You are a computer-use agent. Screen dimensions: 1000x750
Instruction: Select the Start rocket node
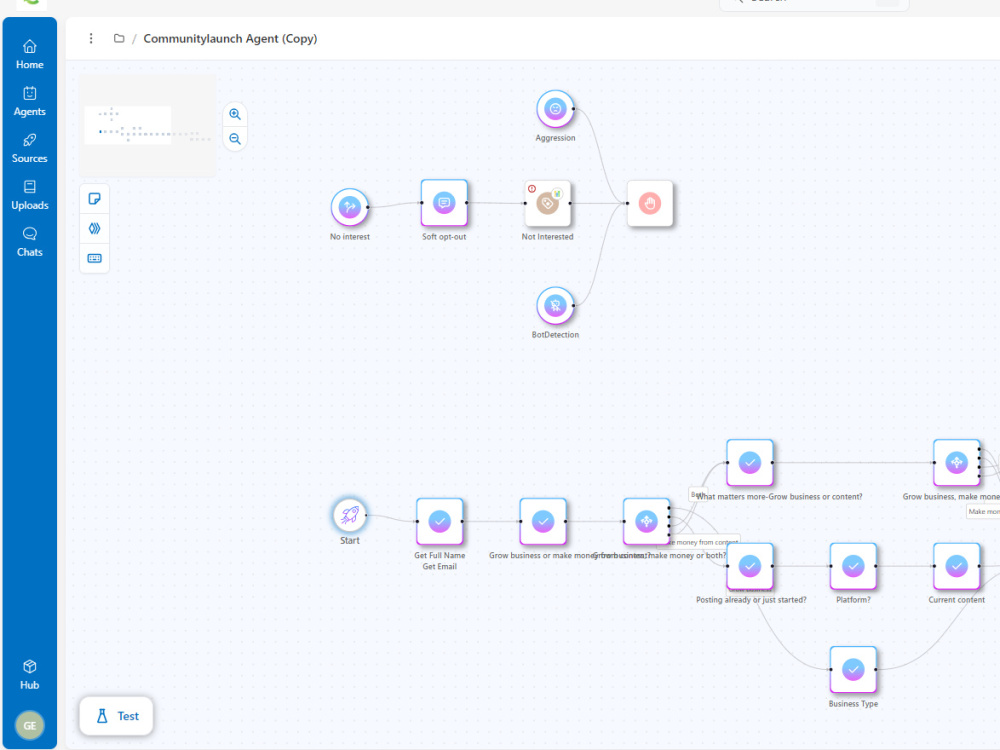tap(349, 515)
